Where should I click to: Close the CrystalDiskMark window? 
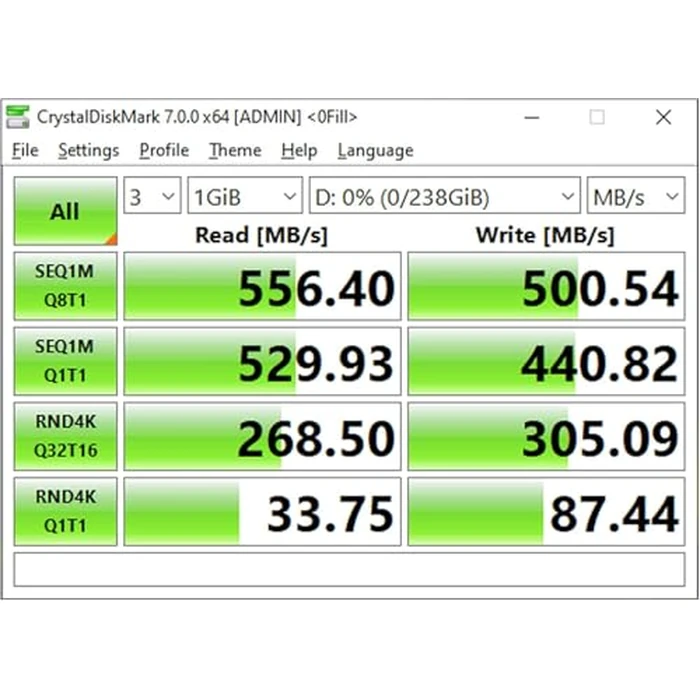click(x=663, y=117)
